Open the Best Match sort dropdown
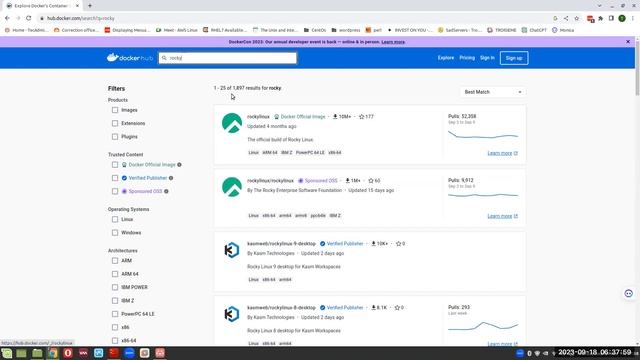Viewport: 640px width, 360px height. pyautogui.click(x=493, y=92)
